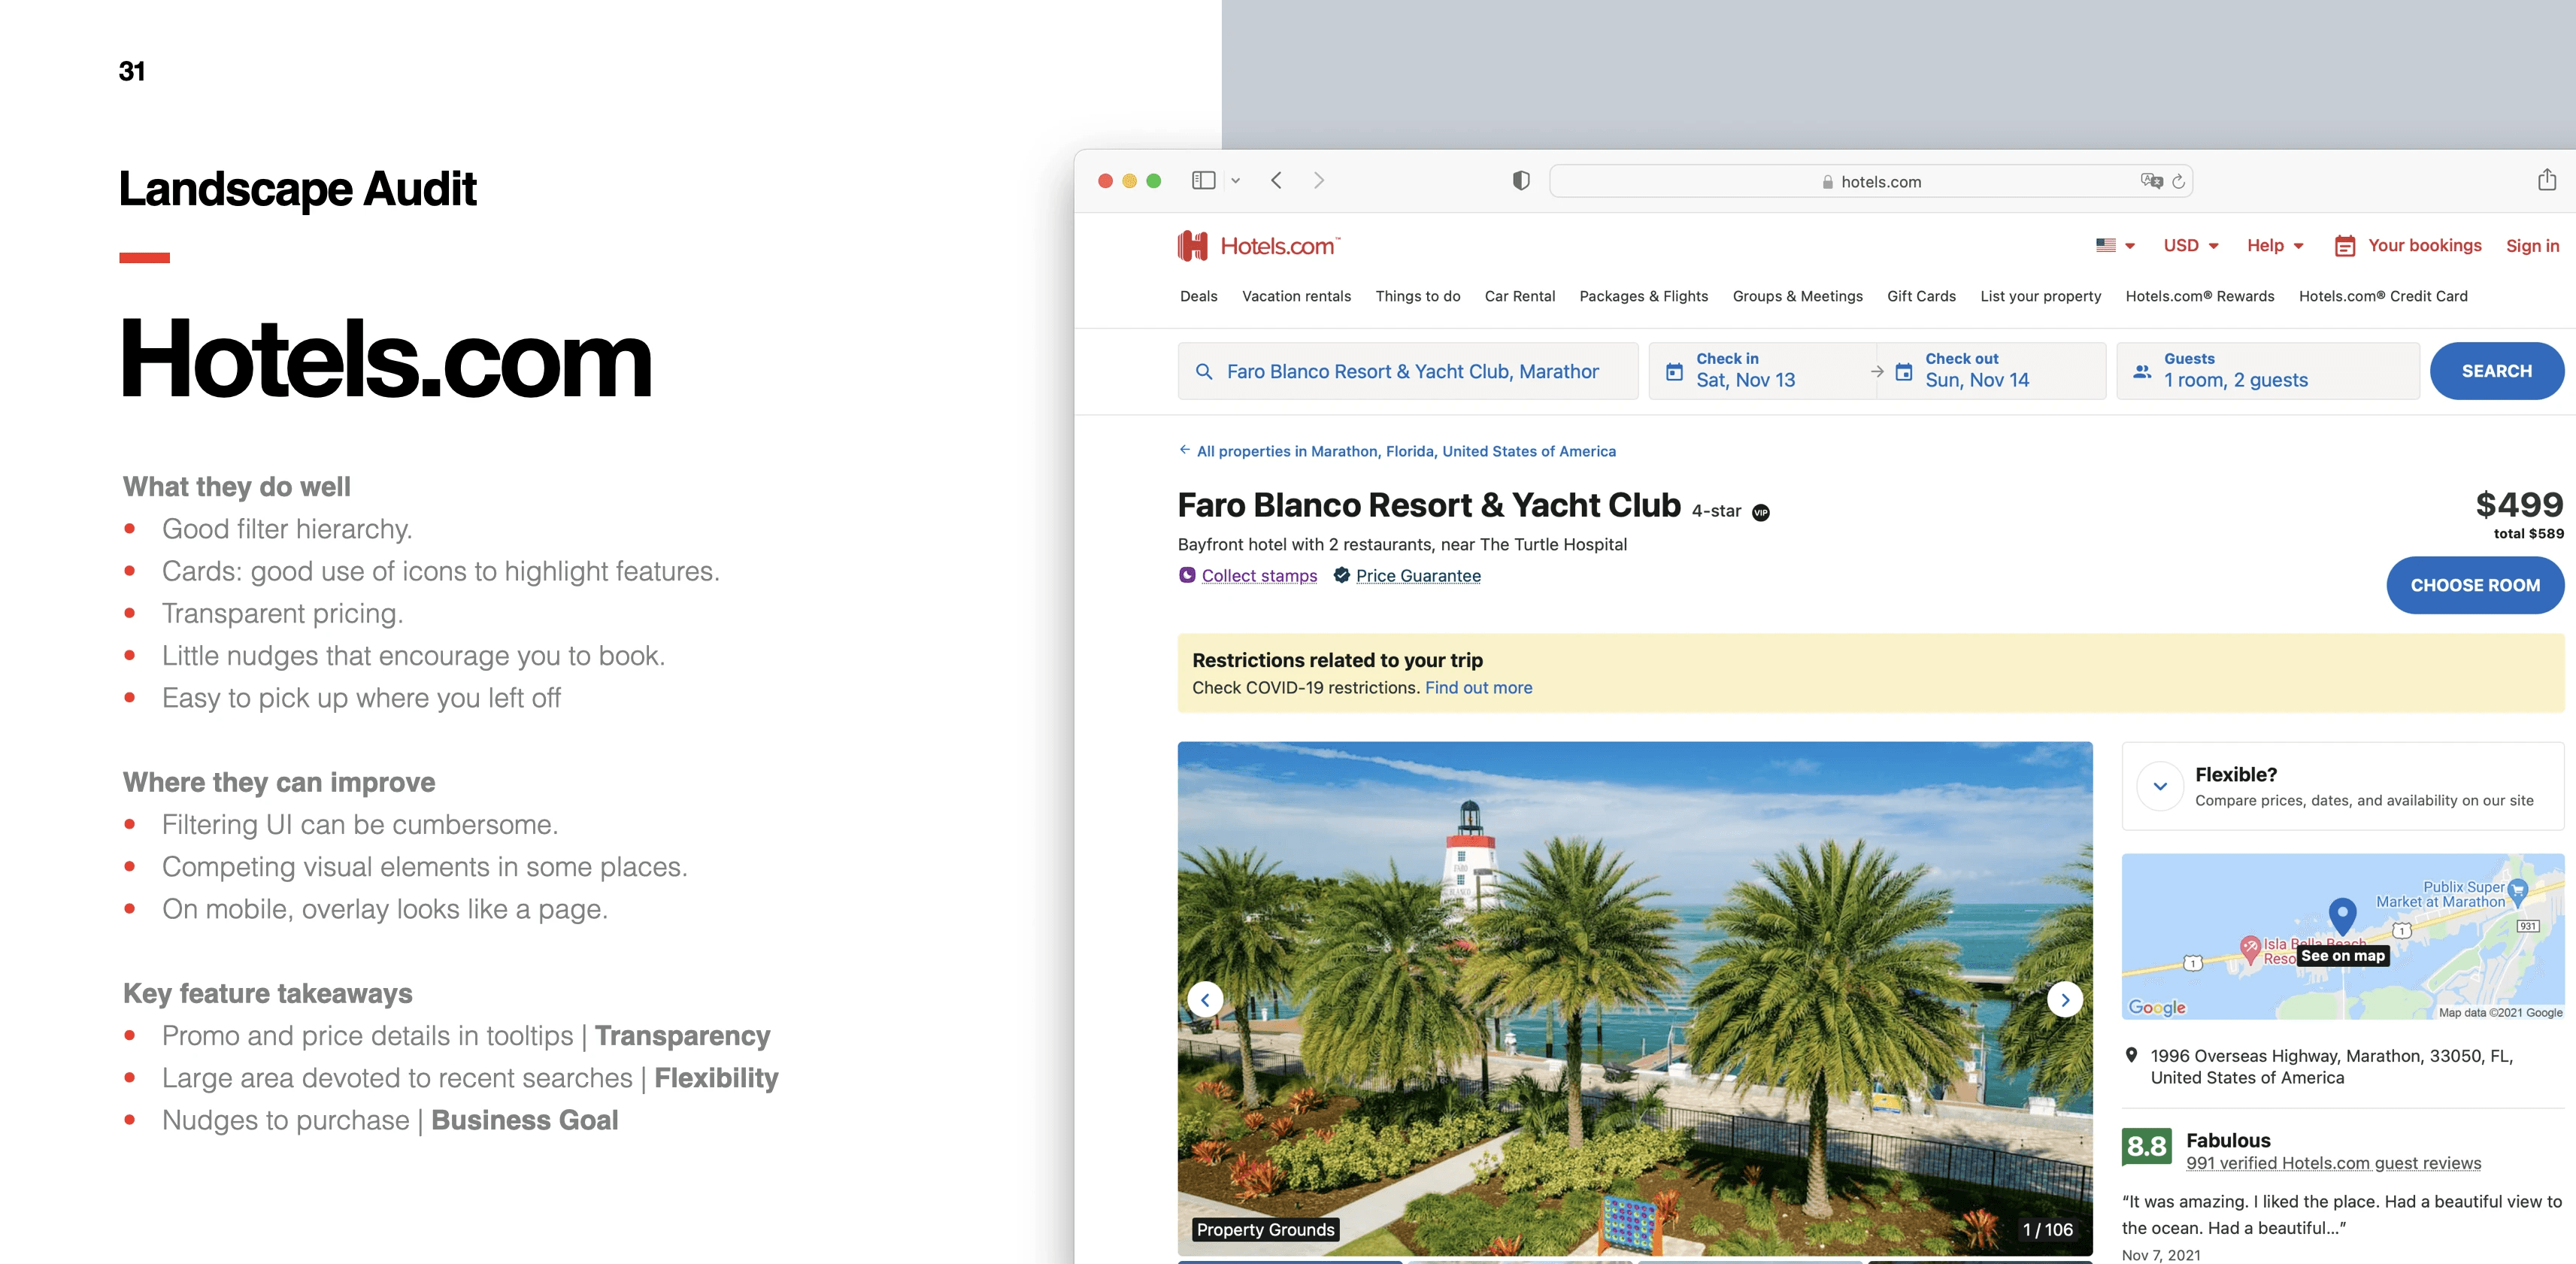Reload the page with refresh icon
This screenshot has height=1264, width=2576.
point(2178,181)
